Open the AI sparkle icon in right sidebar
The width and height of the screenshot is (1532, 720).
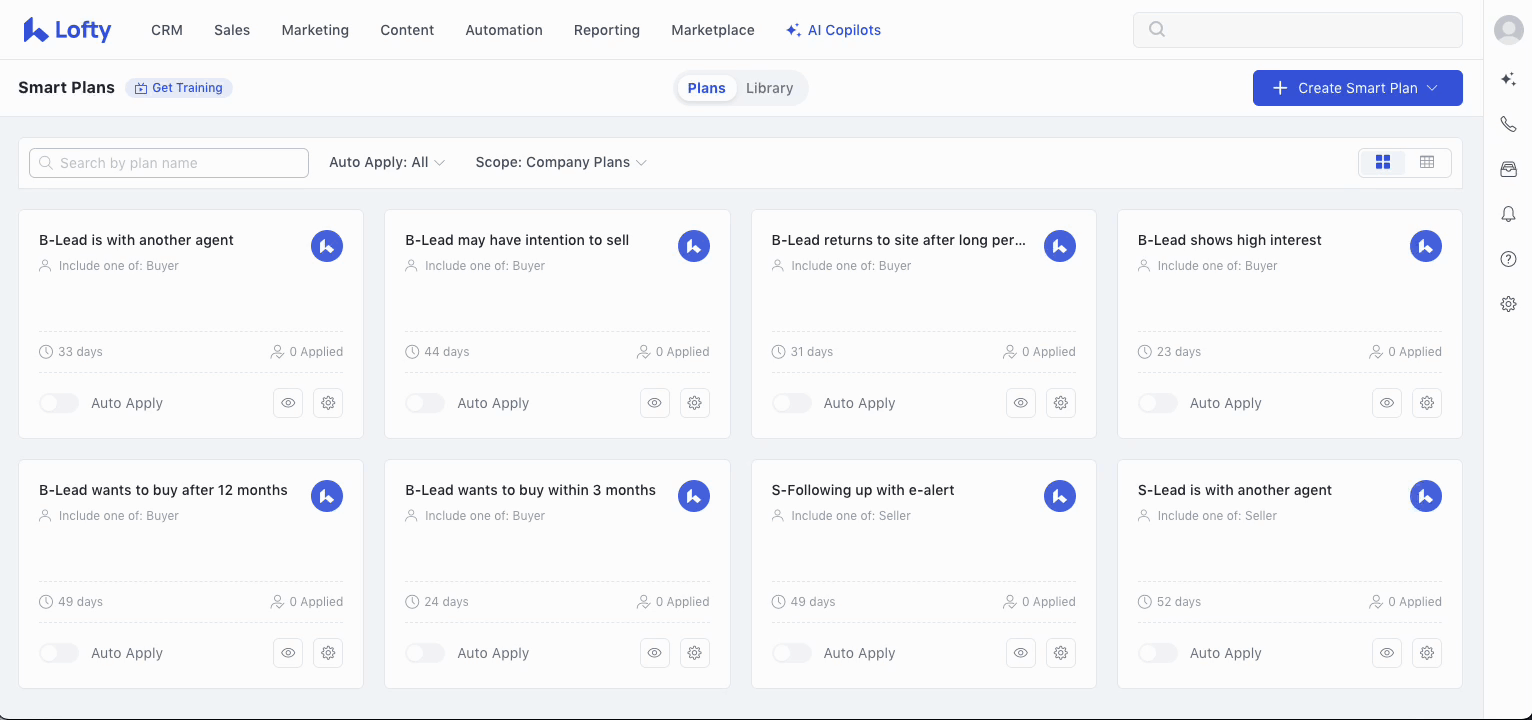(x=1508, y=80)
